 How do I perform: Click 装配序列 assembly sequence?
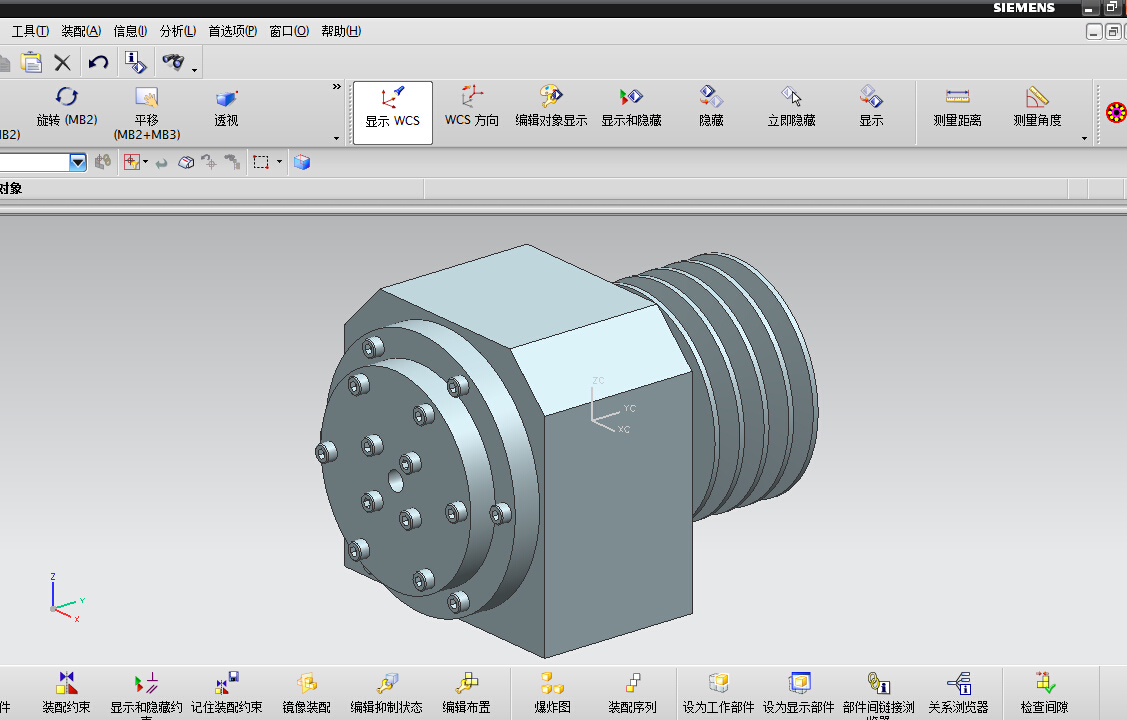coord(632,693)
